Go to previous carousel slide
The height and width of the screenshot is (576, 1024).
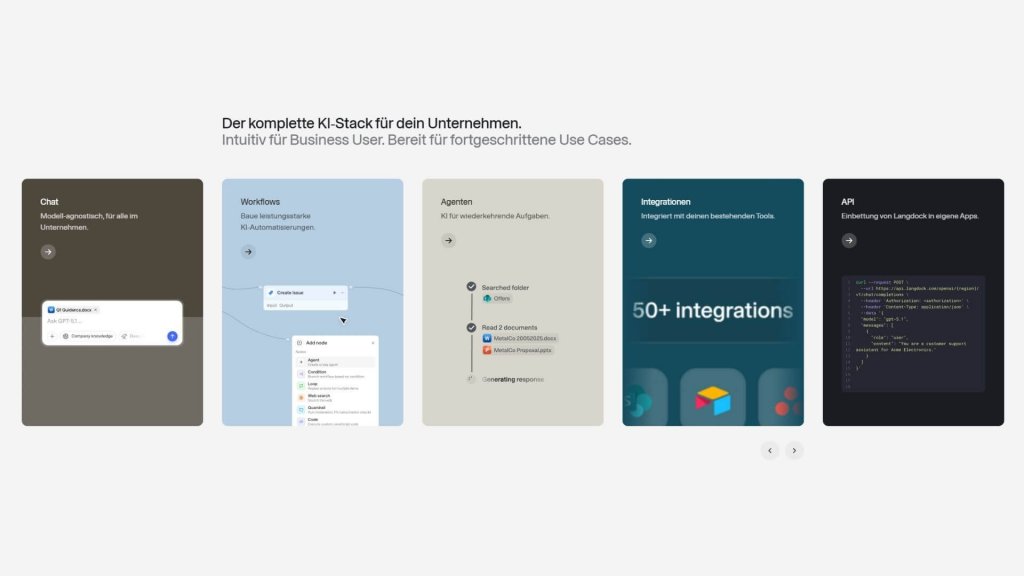770,450
